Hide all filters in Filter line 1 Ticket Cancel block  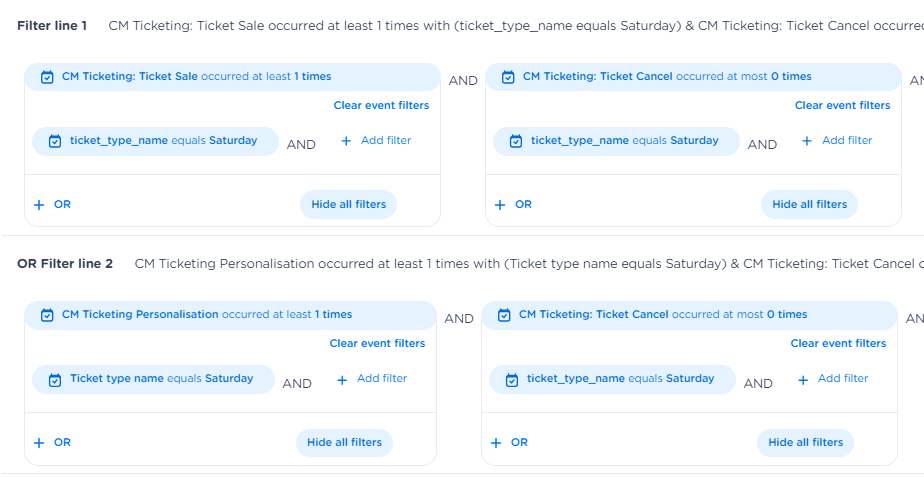(809, 205)
